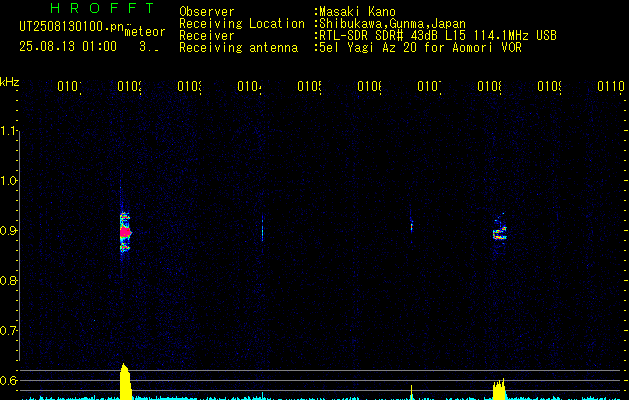Click the 0.7 kHz frequency label

click(x=9, y=331)
